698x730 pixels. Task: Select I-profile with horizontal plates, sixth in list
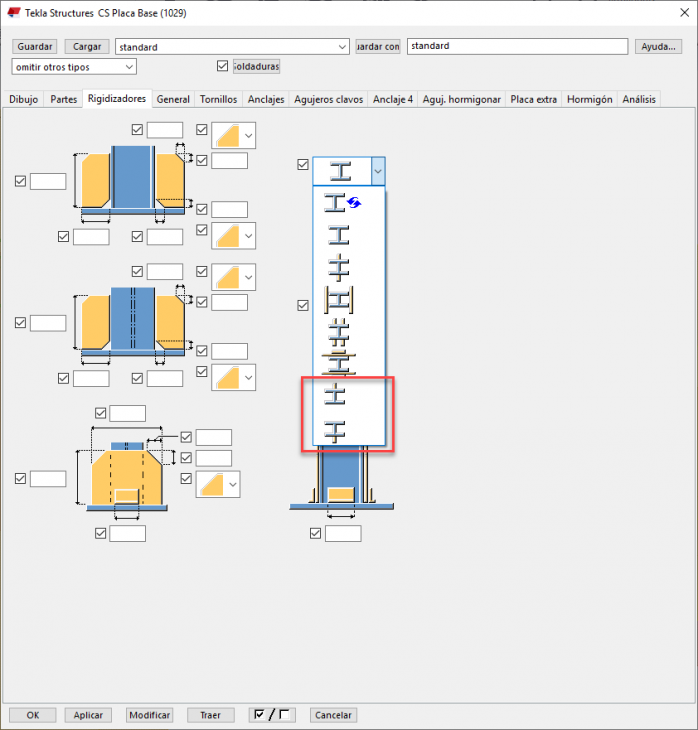[339, 361]
